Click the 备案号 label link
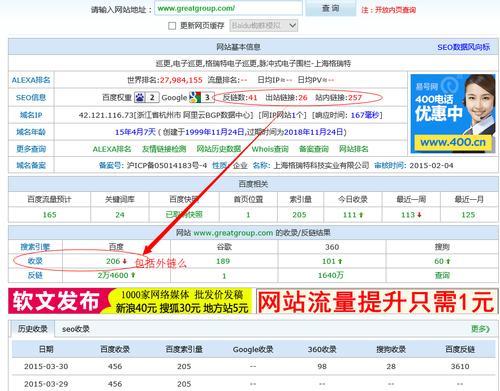Viewport: 500px width, 391px height. pyautogui.click(x=111, y=165)
